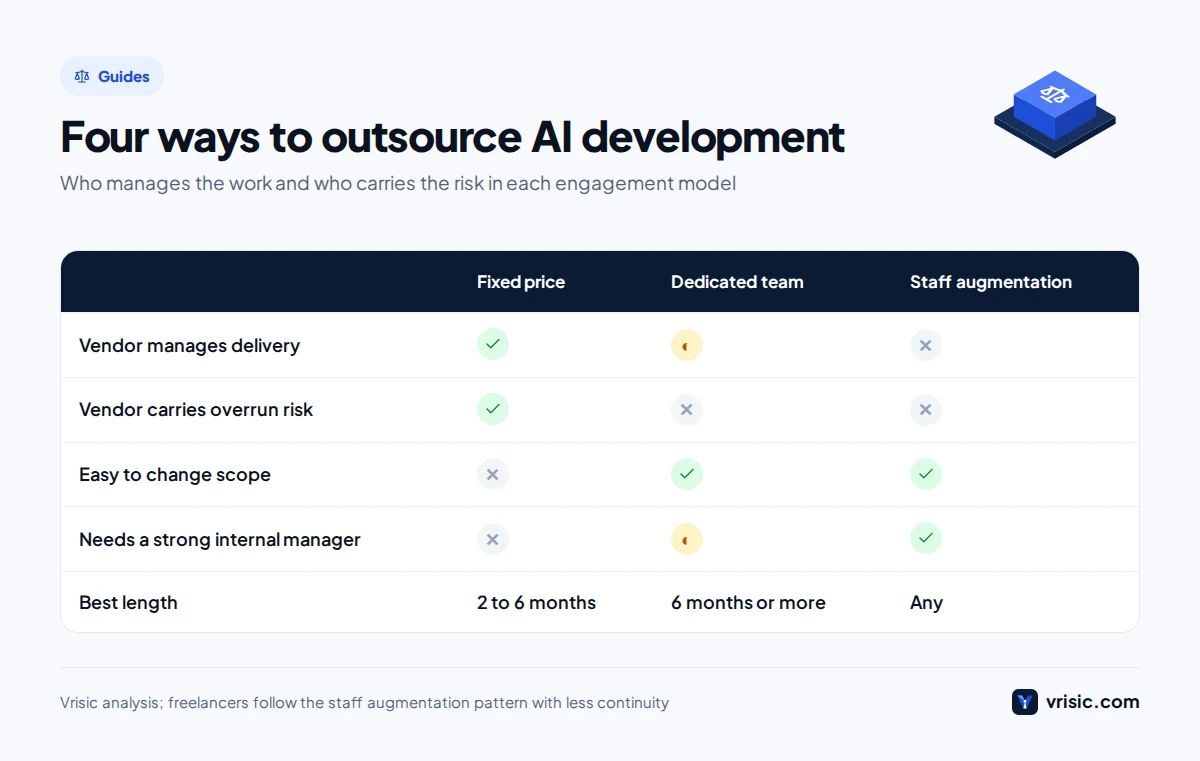Click the Best length row label
1200x761 pixels.
coord(128,603)
